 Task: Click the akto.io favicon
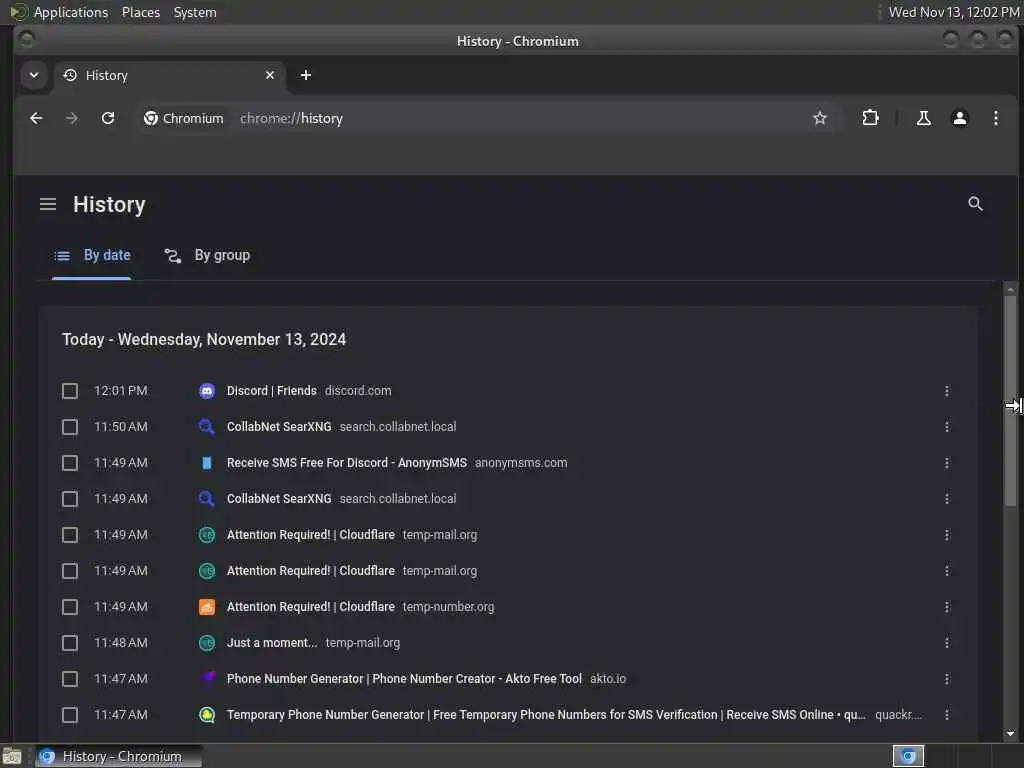206,679
